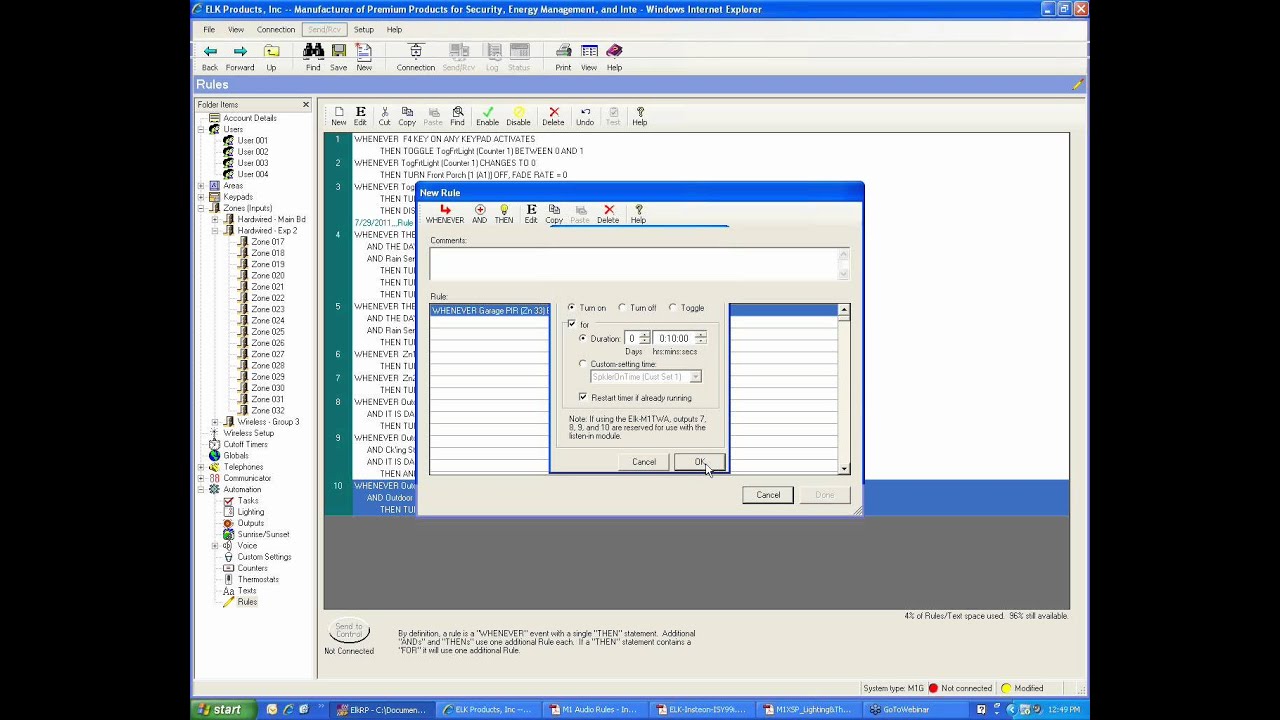Open the View menu

click(x=236, y=30)
